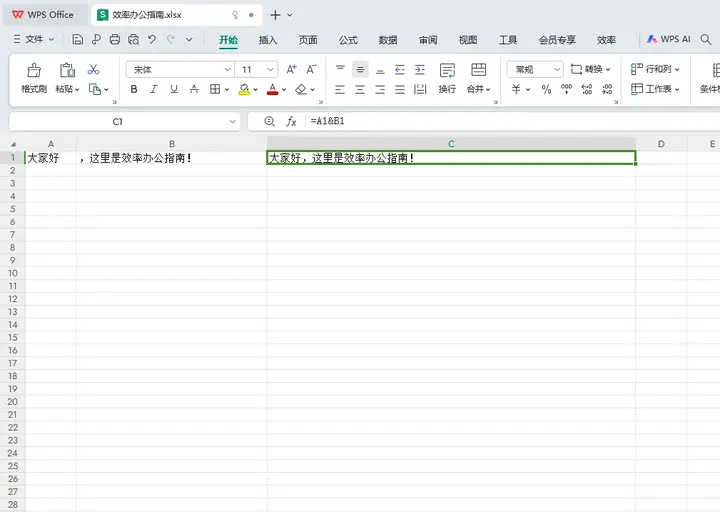Viewport: 720px width, 512px height.
Task: Click the Copy icon
Action: pyautogui.click(x=95, y=89)
